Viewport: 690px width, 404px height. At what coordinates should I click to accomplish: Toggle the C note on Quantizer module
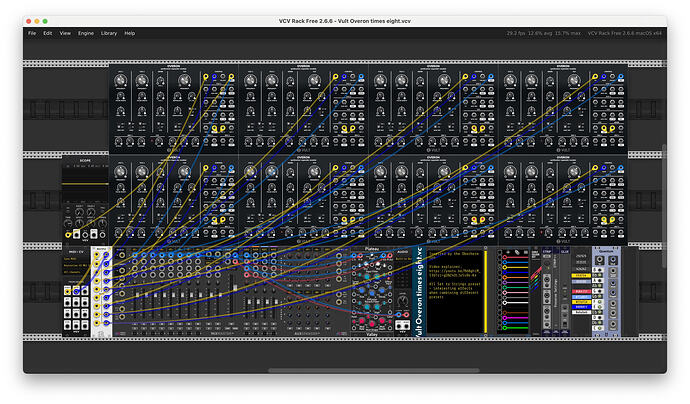click(x=598, y=328)
